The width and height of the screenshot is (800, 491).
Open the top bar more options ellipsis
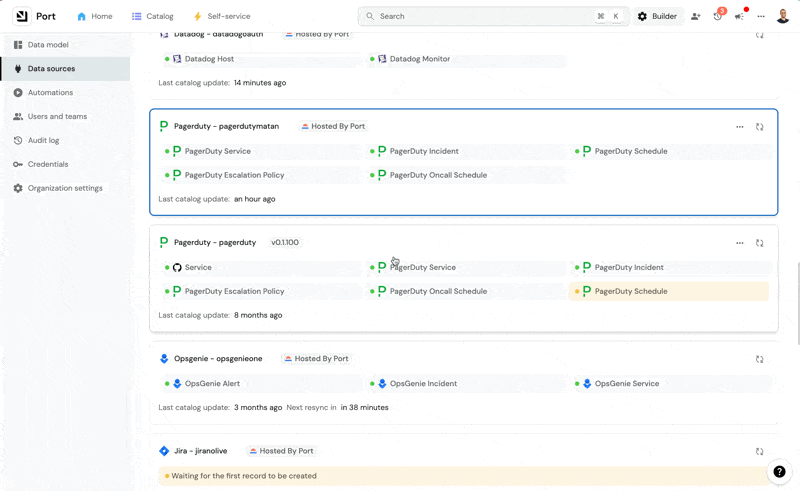[761, 16]
